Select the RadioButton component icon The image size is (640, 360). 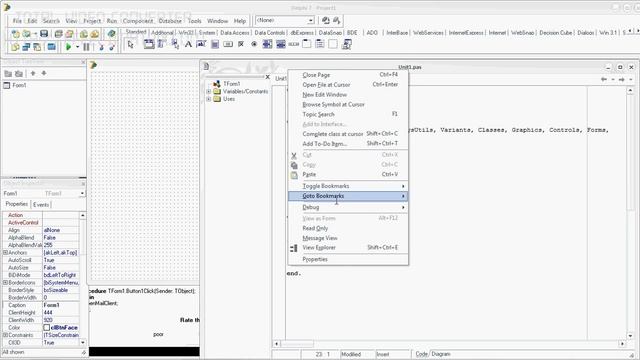[254, 44]
